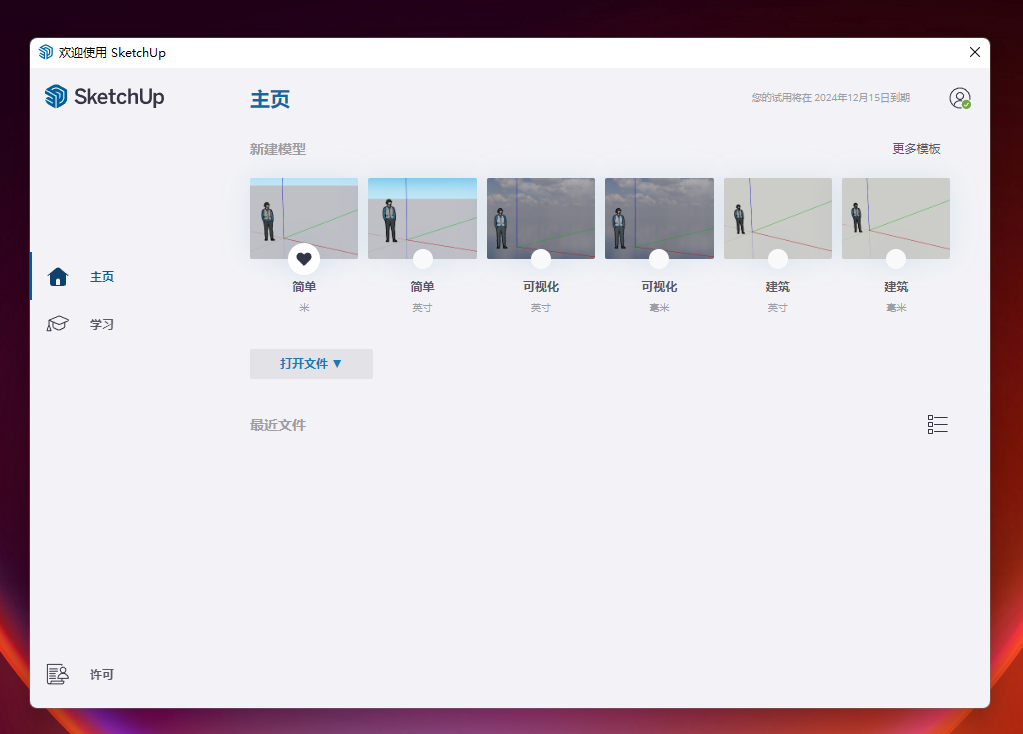Go to the 学习 tab
This screenshot has height=734, width=1023.
(102, 324)
